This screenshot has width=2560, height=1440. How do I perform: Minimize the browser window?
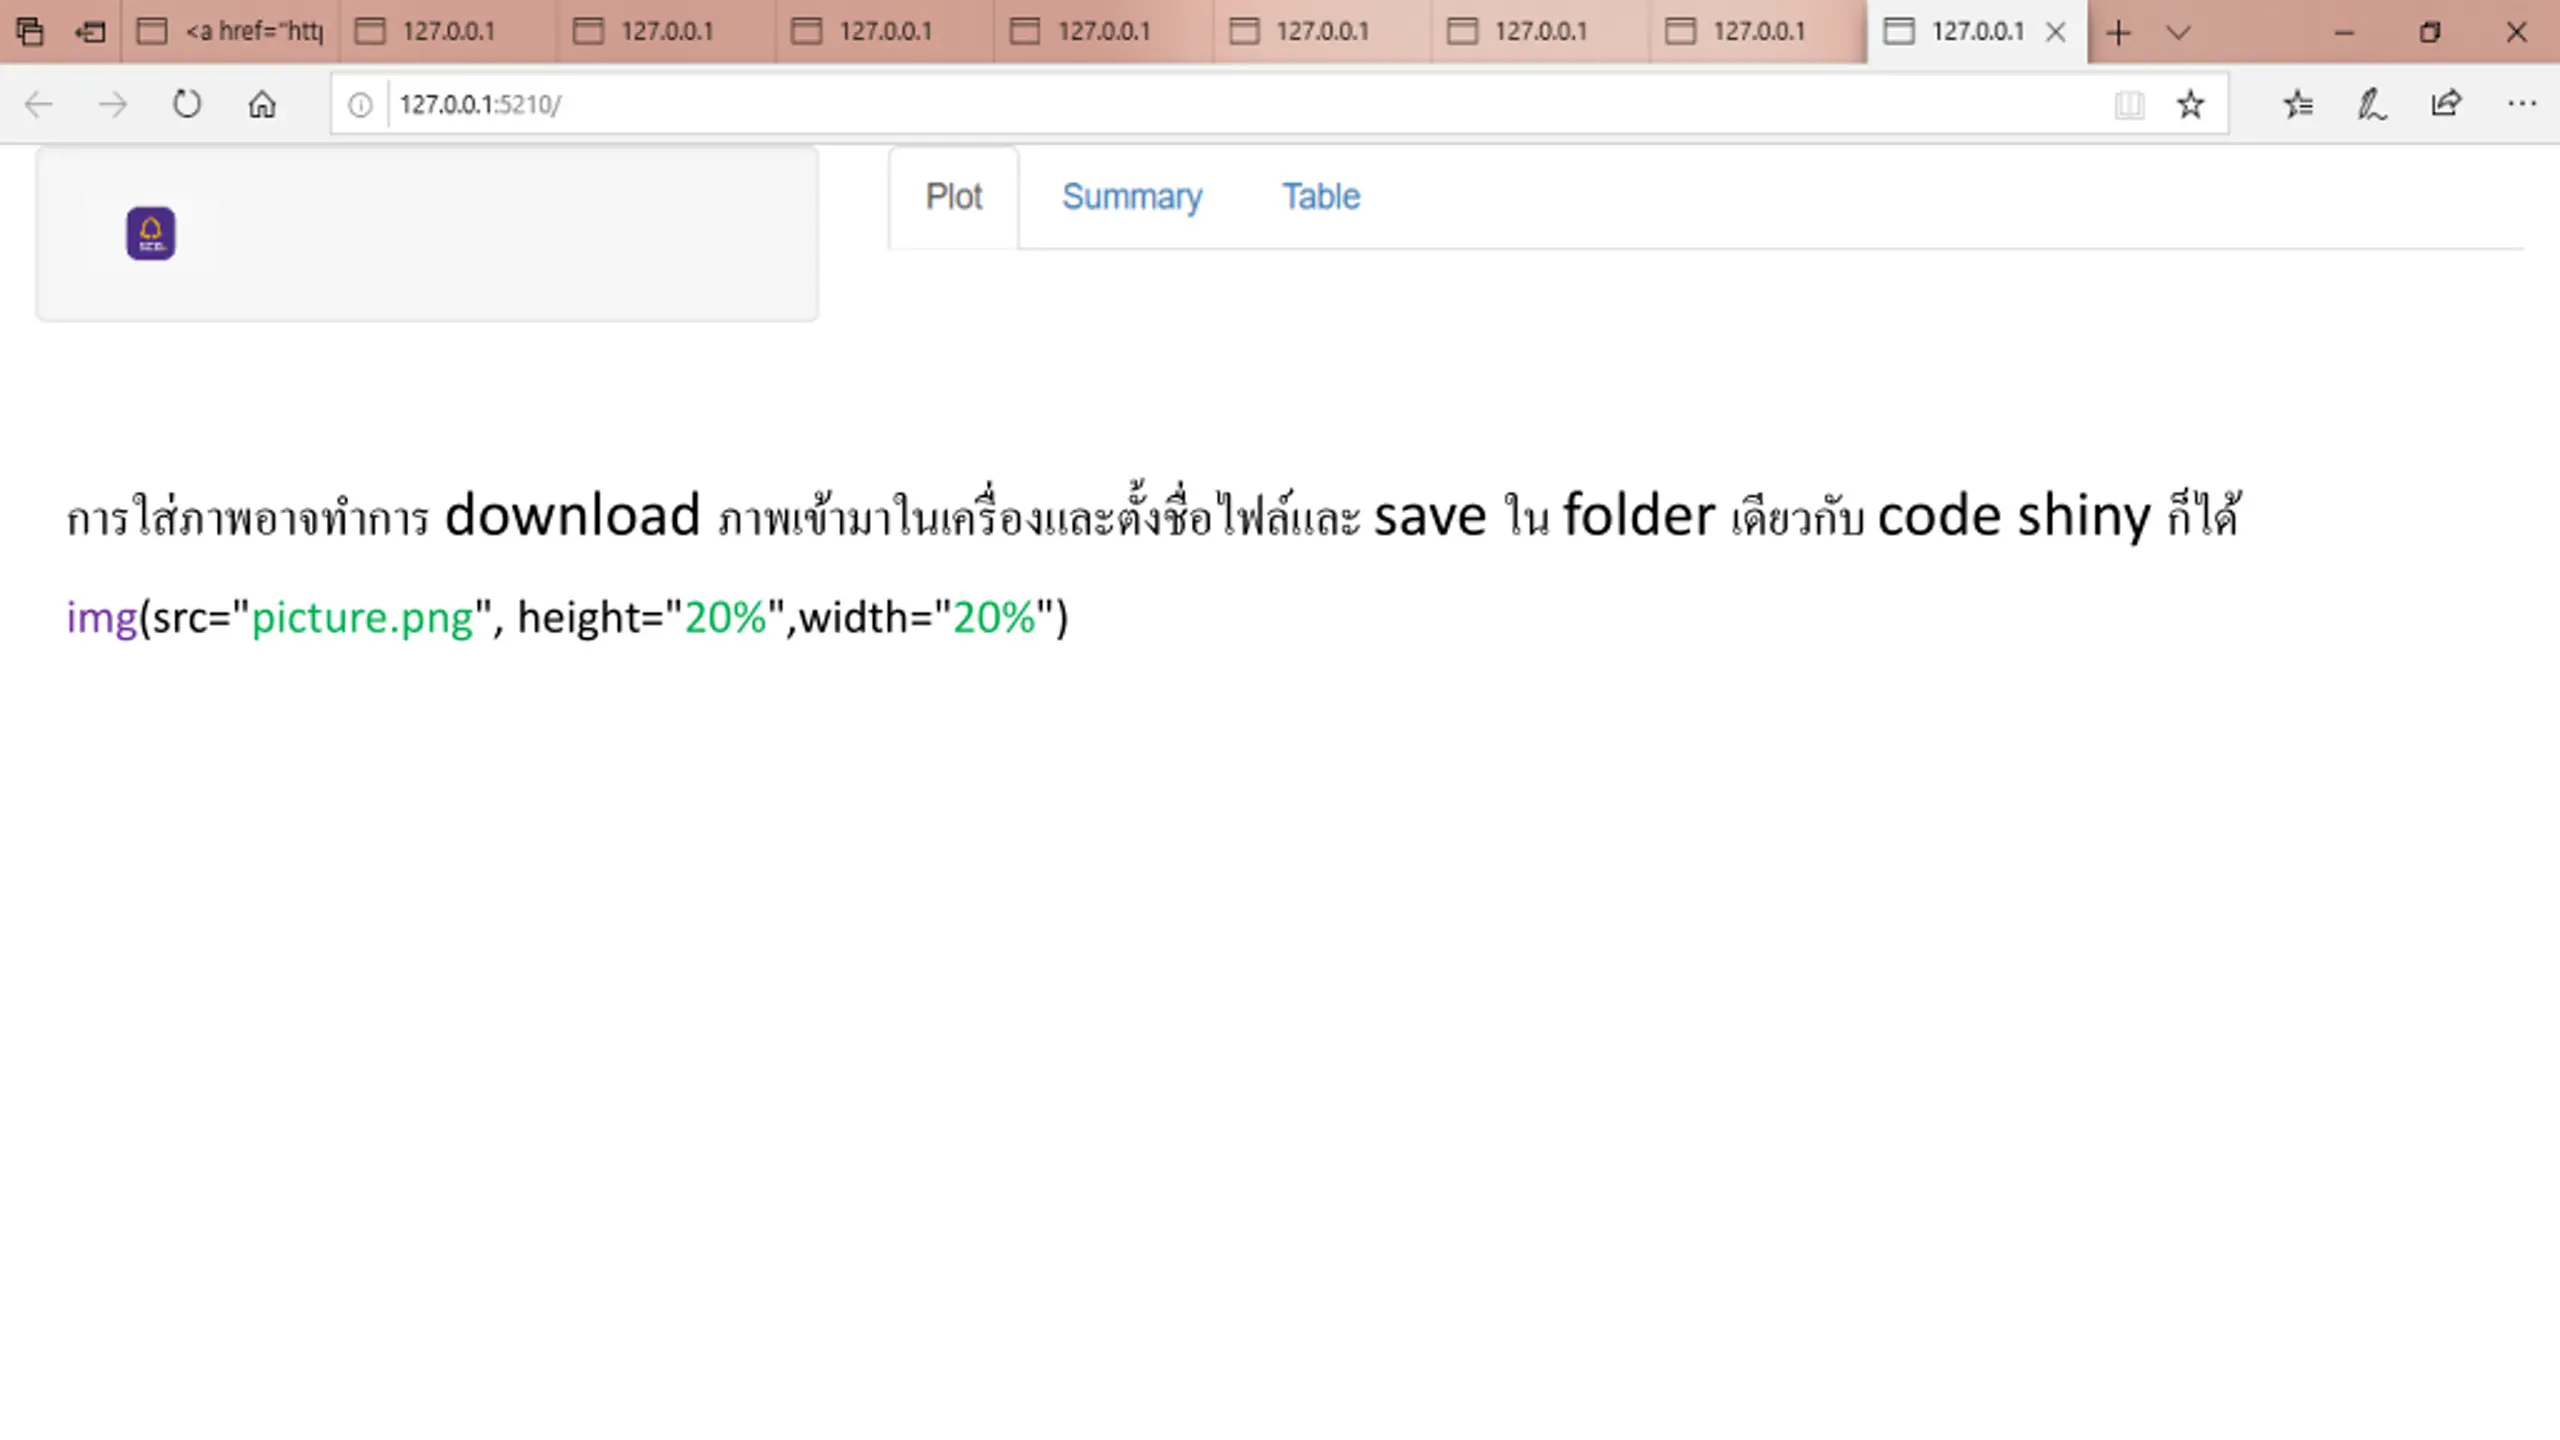tap(2344, 32)
